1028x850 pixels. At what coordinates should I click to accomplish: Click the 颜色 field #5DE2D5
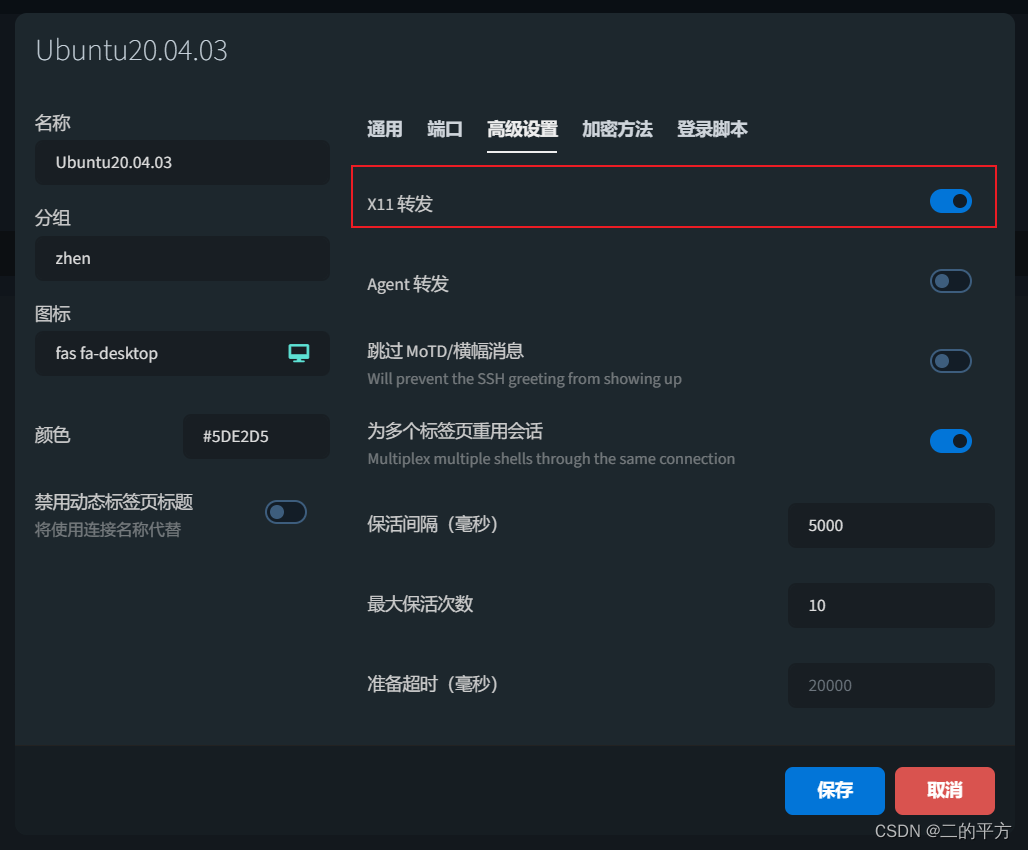(x=256, y=437)
